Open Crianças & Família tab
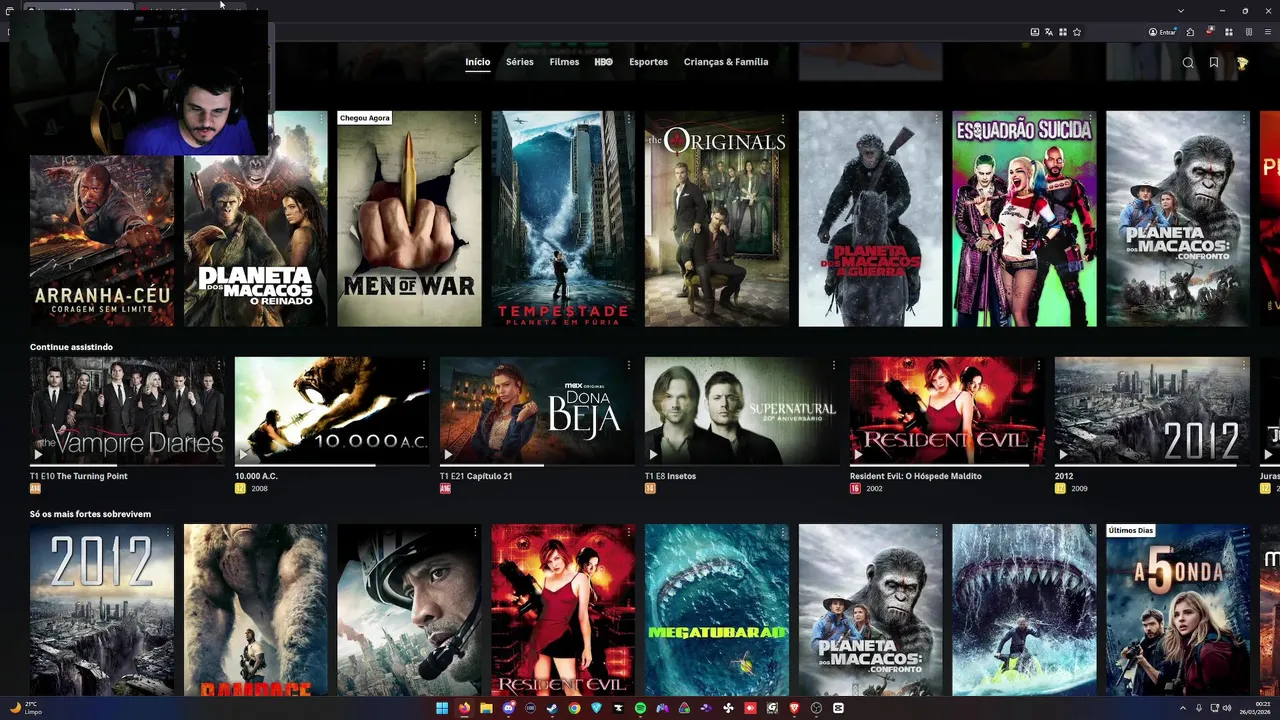Image resolution: width=1280 pixels, height=720 pixels. (x=726, y=62)
